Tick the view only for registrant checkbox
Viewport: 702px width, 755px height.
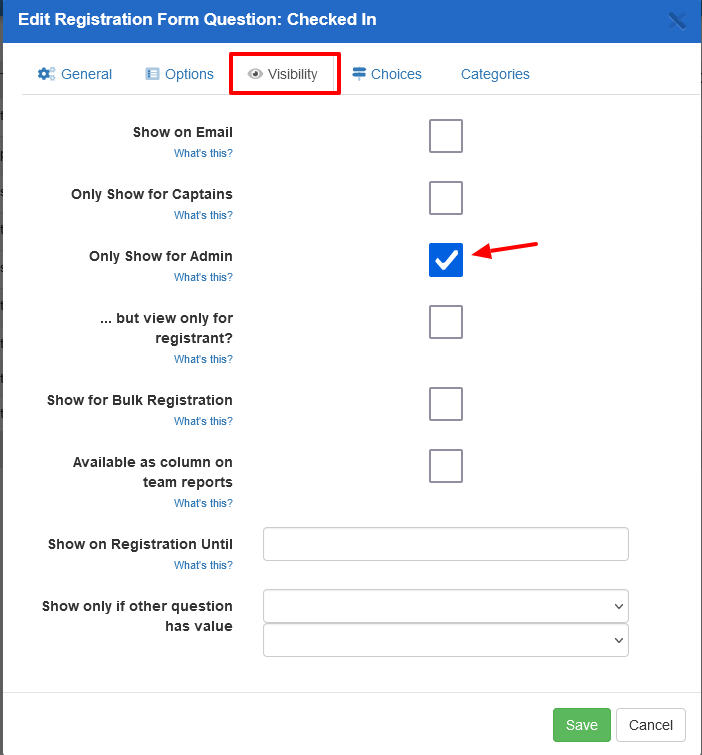click(446, 322)
